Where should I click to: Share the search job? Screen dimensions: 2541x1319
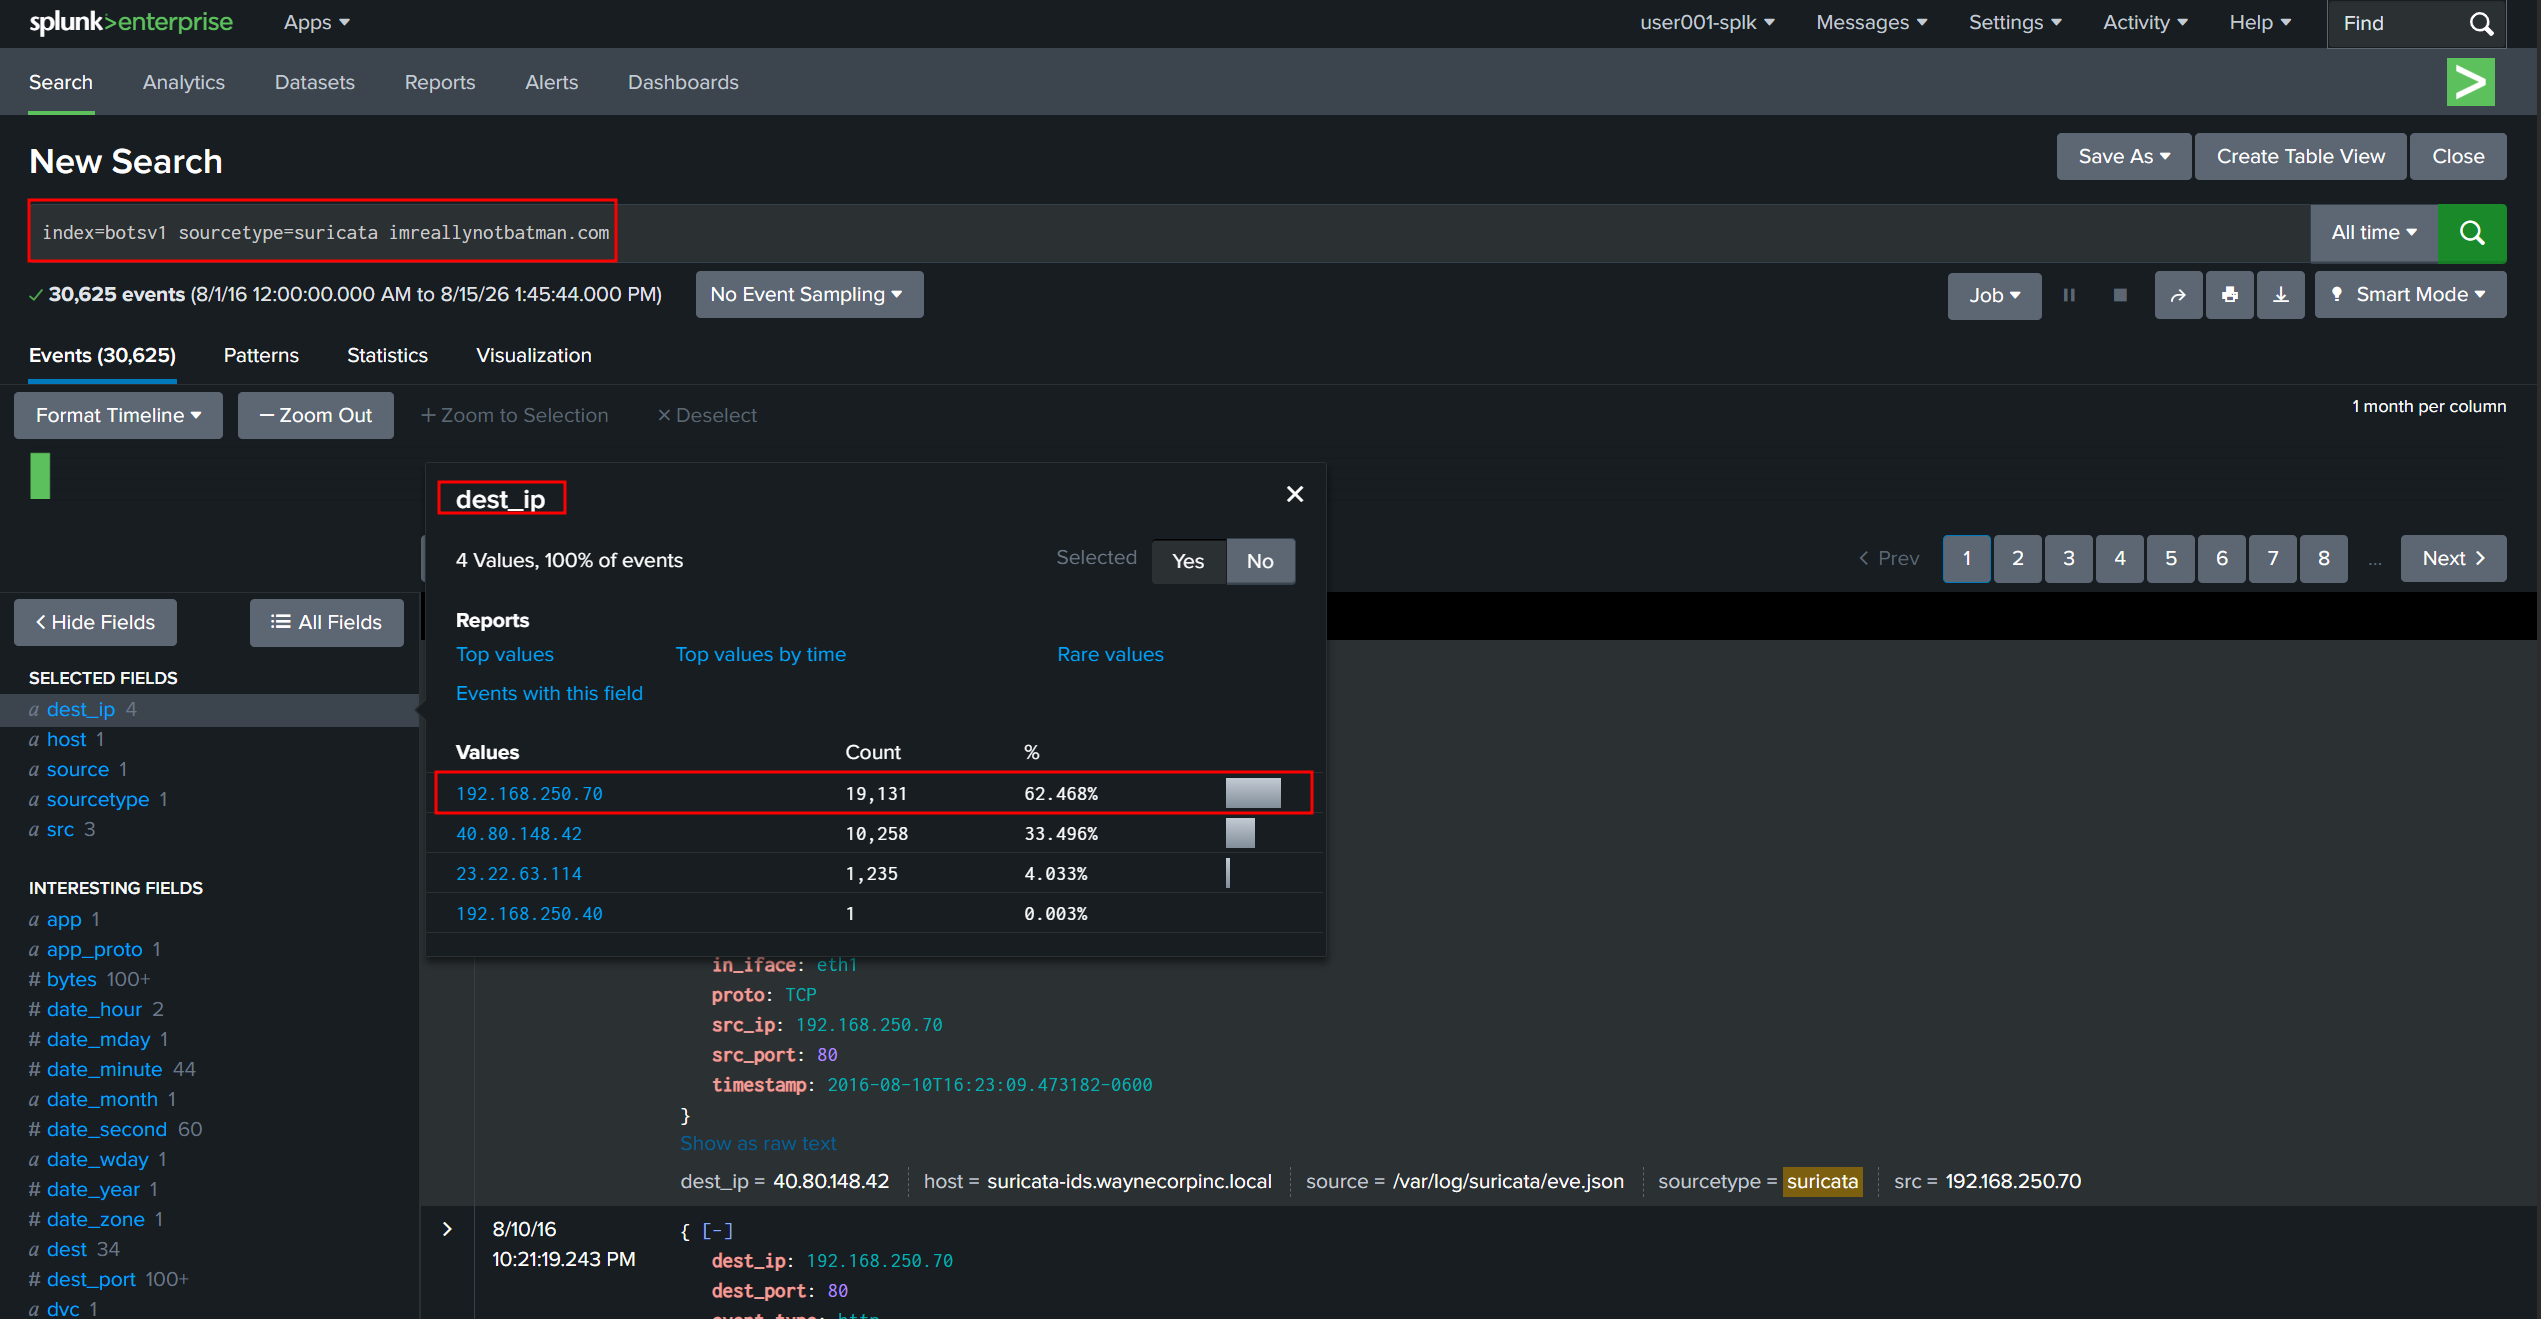pyautogui.click(x=2178, y=295)
